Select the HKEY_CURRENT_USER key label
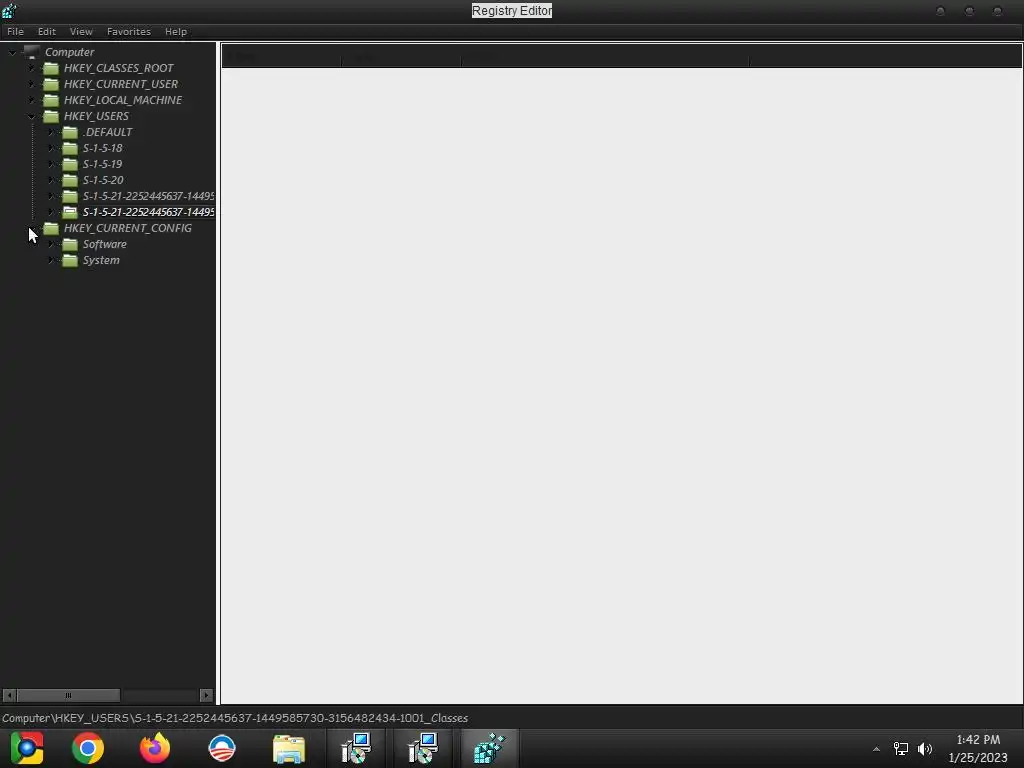The image size is (1024, 768). point(121,84)
